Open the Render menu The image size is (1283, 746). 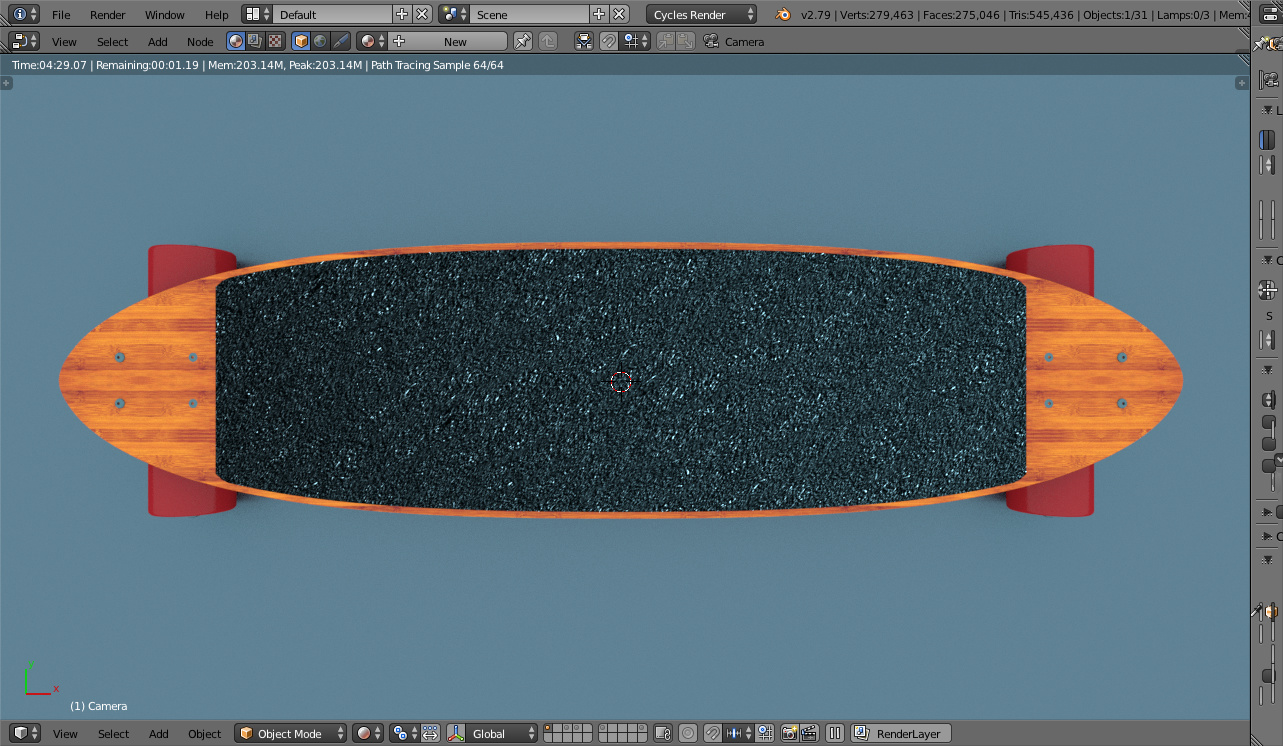(x=107, y=15)
